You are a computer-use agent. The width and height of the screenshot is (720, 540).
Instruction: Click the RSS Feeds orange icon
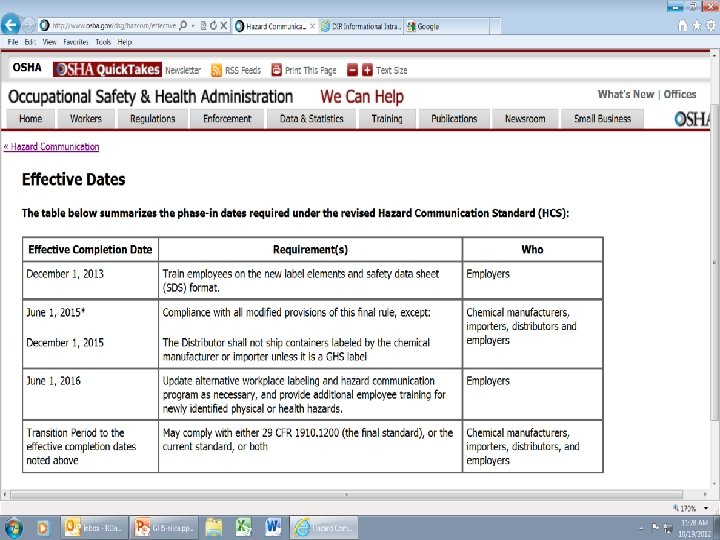click(216, 70)
